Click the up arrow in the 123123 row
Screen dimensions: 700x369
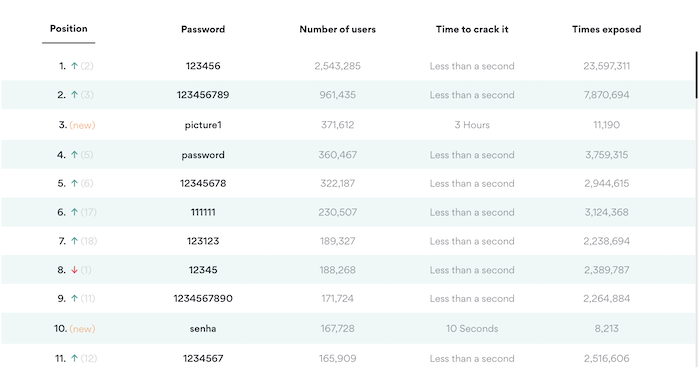(x=75, y=241)
